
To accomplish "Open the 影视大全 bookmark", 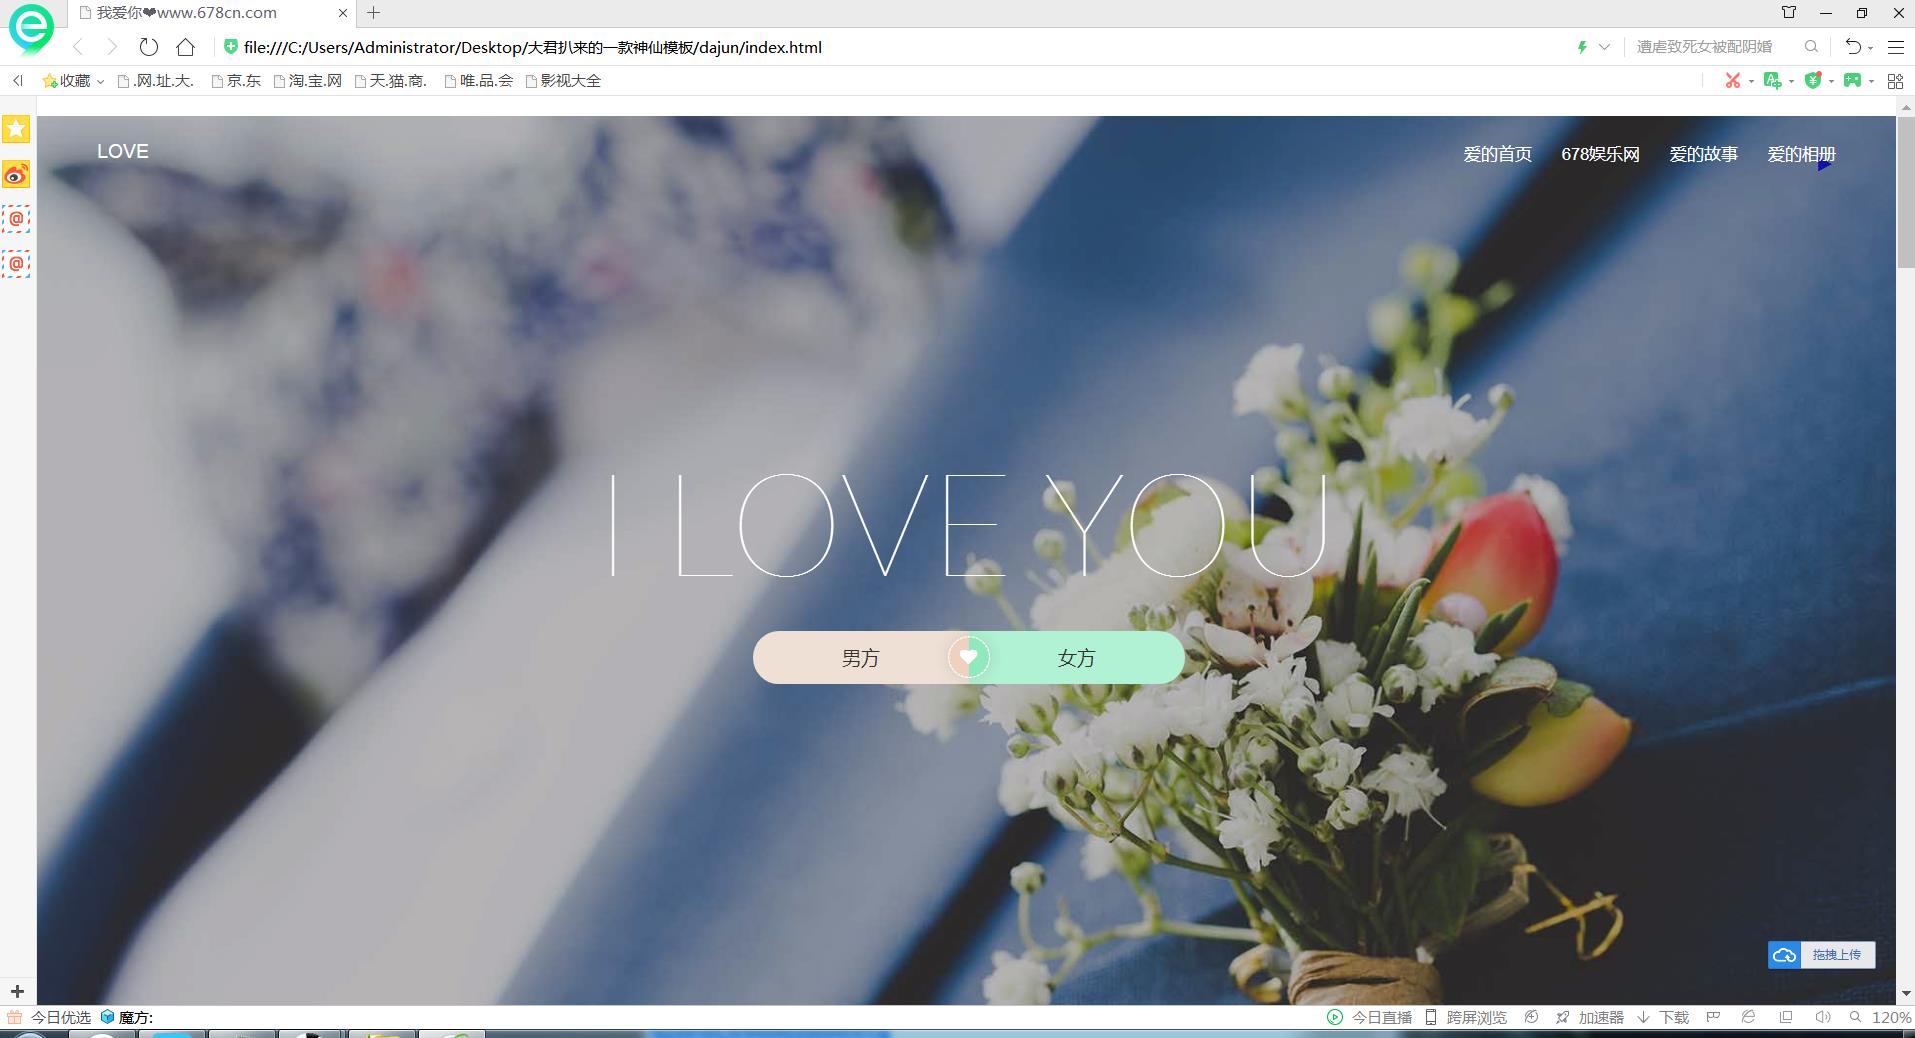I will click(x=563, y=81).
